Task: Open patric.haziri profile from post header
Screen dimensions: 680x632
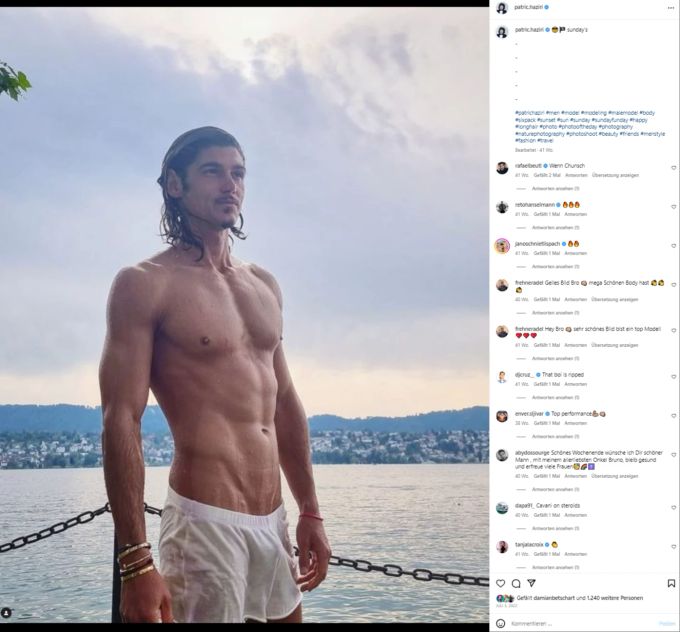Action: (528, 7)
